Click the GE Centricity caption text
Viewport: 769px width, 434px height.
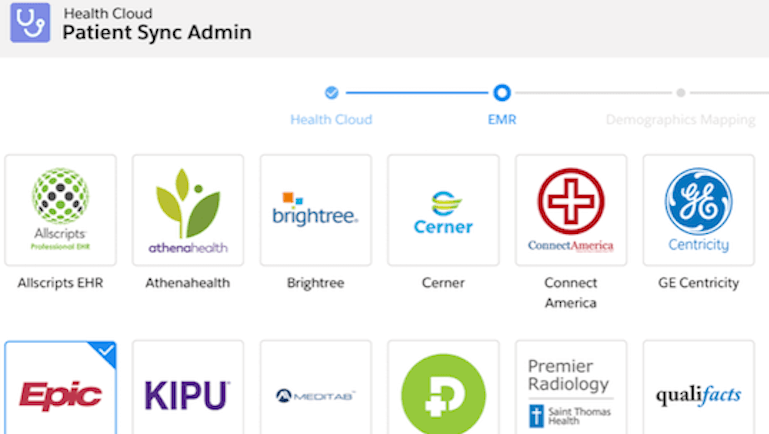[x=699, y=283]
